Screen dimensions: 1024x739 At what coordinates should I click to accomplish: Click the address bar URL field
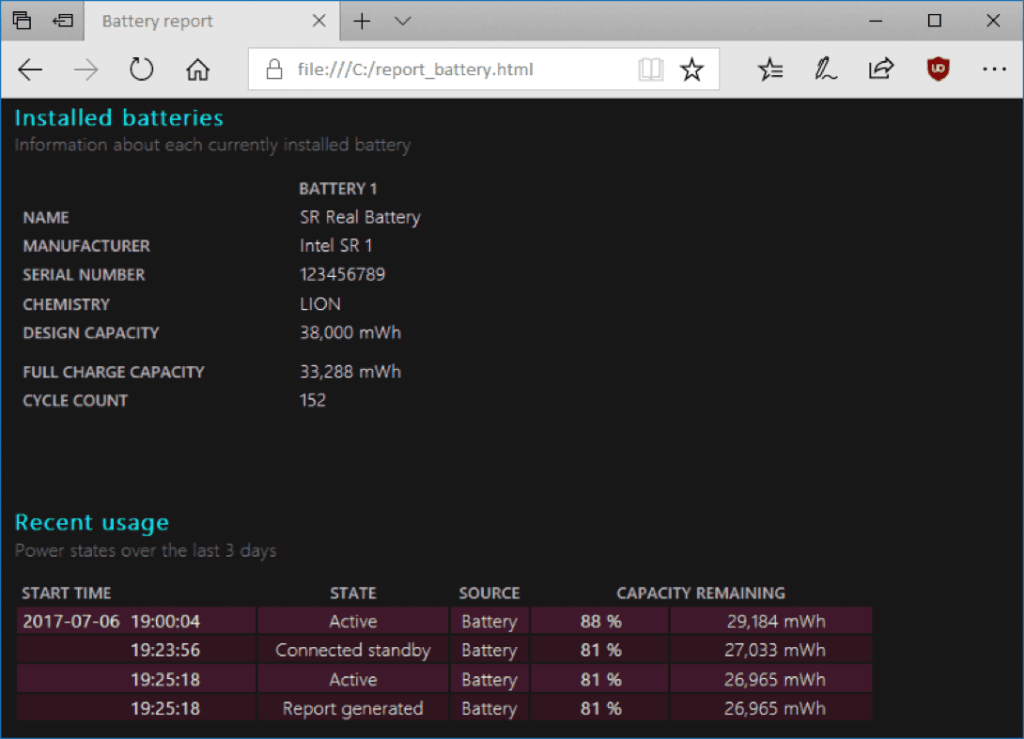(450, 70)
